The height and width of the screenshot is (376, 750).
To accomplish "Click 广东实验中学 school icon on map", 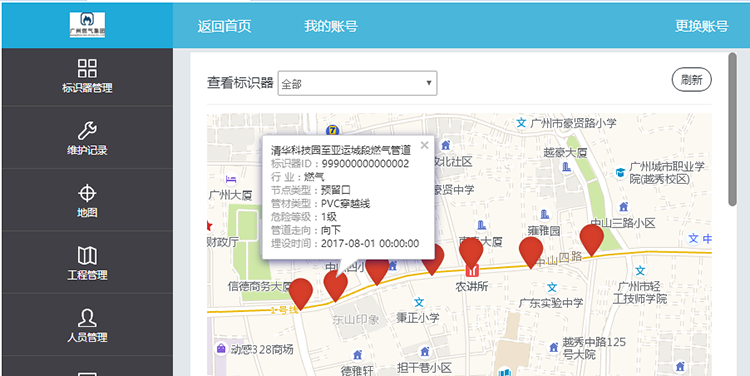I will coord(552,287).
